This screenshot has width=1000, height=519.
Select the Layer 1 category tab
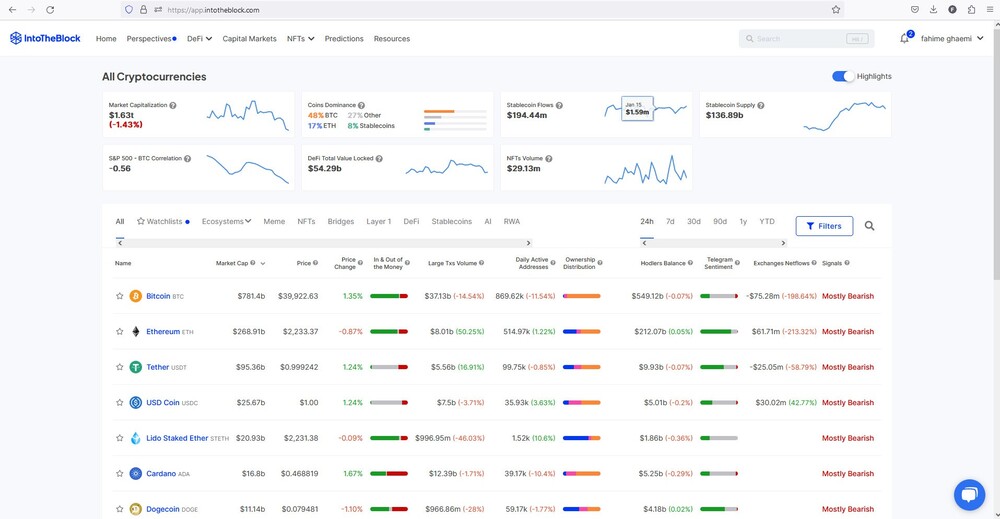[379, 221]
